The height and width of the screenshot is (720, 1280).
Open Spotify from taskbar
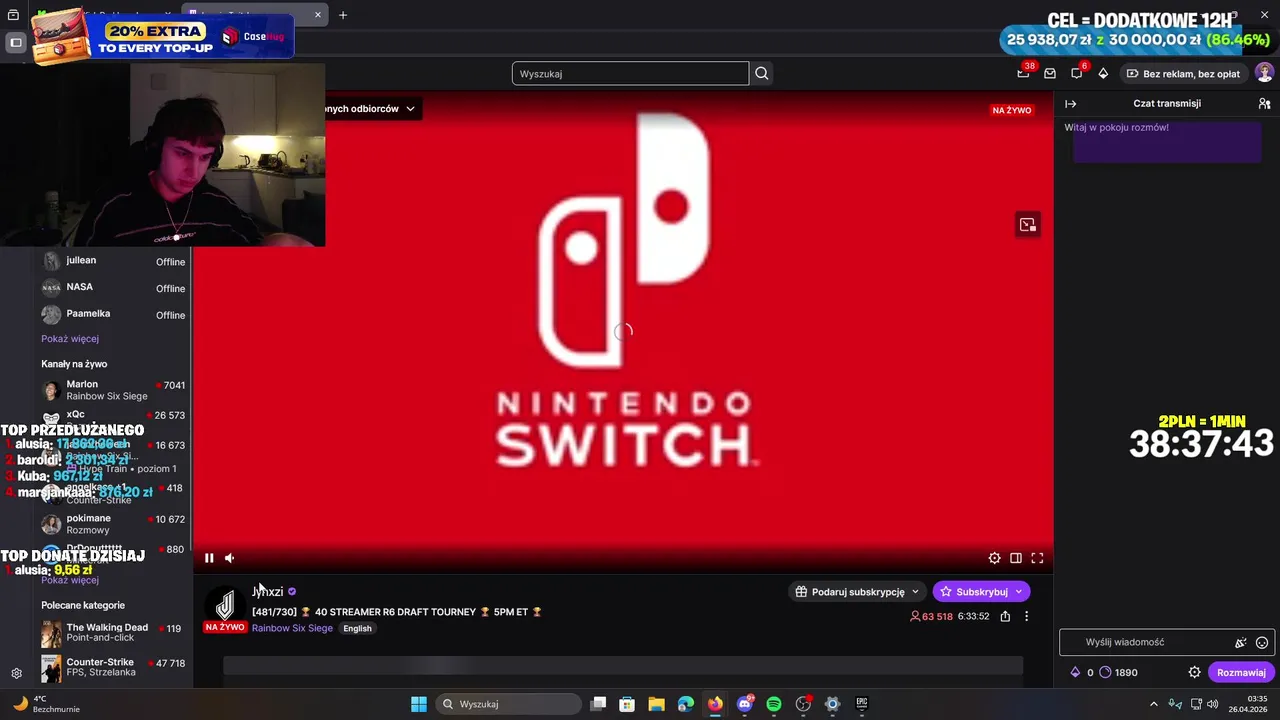774,704
